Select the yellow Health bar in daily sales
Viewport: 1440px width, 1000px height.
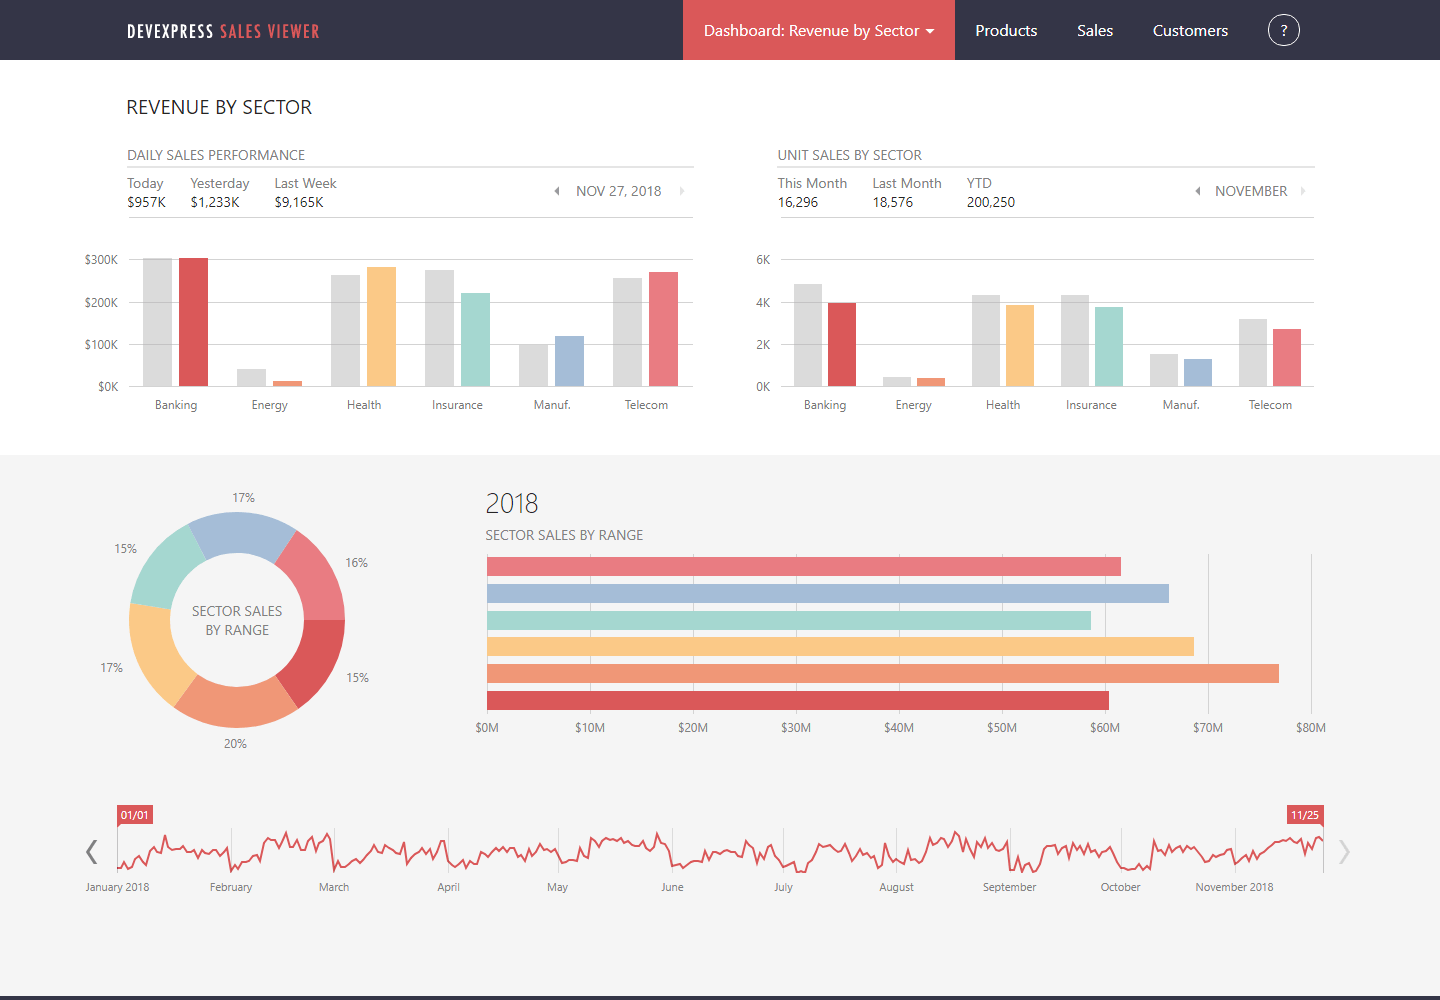[x=381, y=326]
